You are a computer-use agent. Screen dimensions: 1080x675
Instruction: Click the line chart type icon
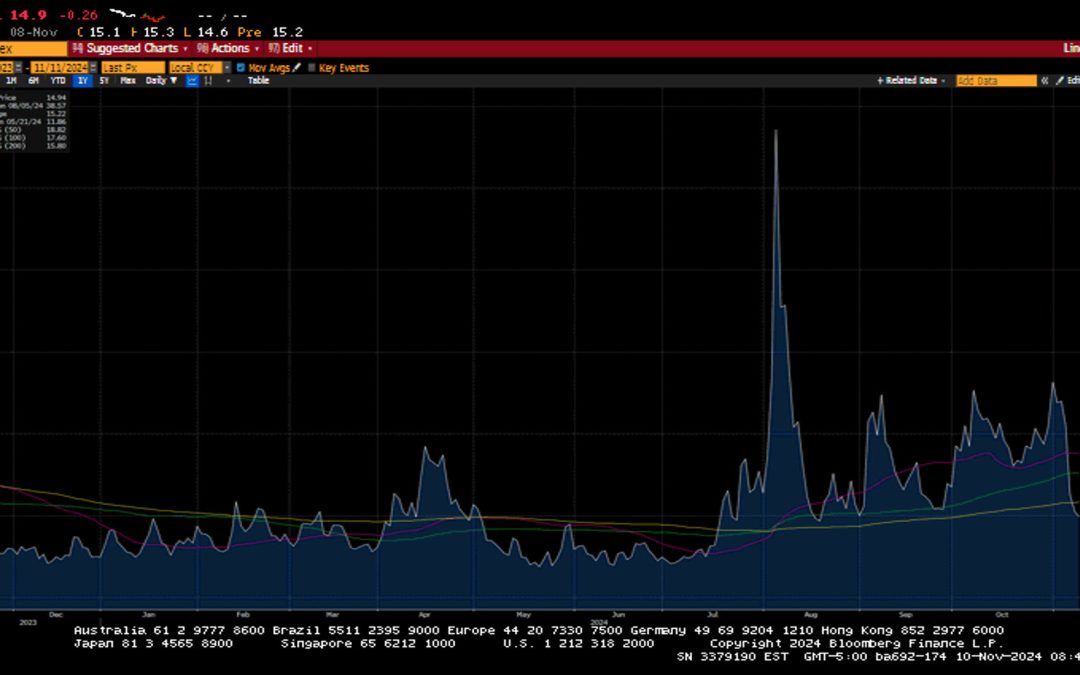point(192,80)
